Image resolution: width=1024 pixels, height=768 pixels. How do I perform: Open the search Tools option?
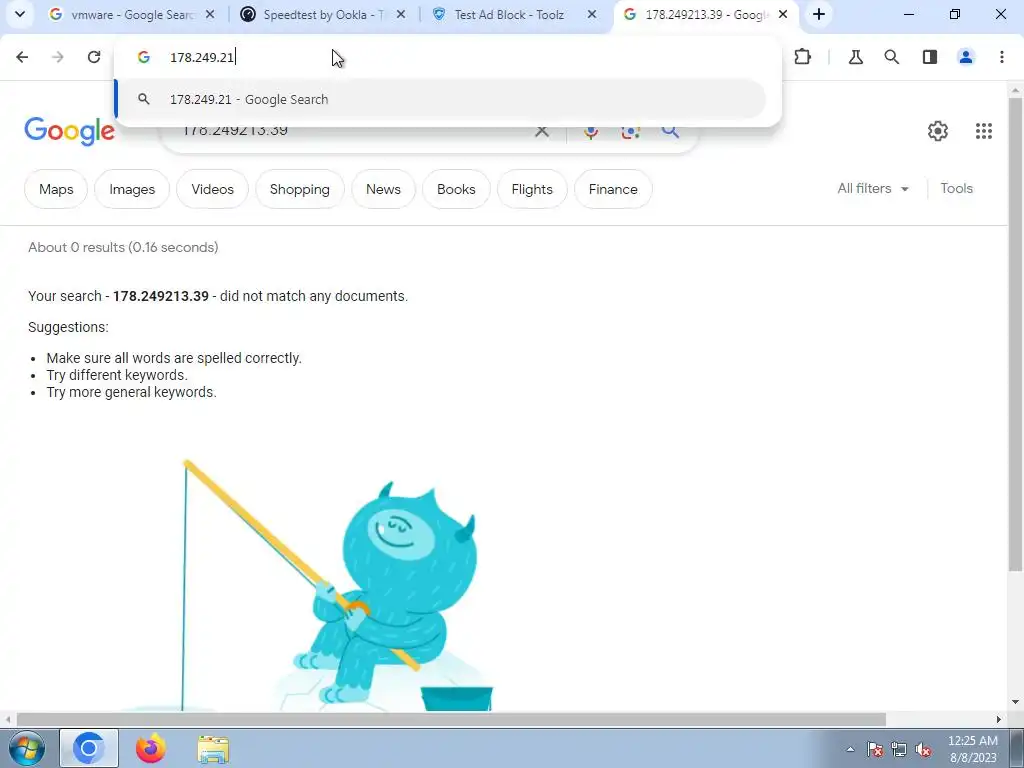click(x=957, y=189)
